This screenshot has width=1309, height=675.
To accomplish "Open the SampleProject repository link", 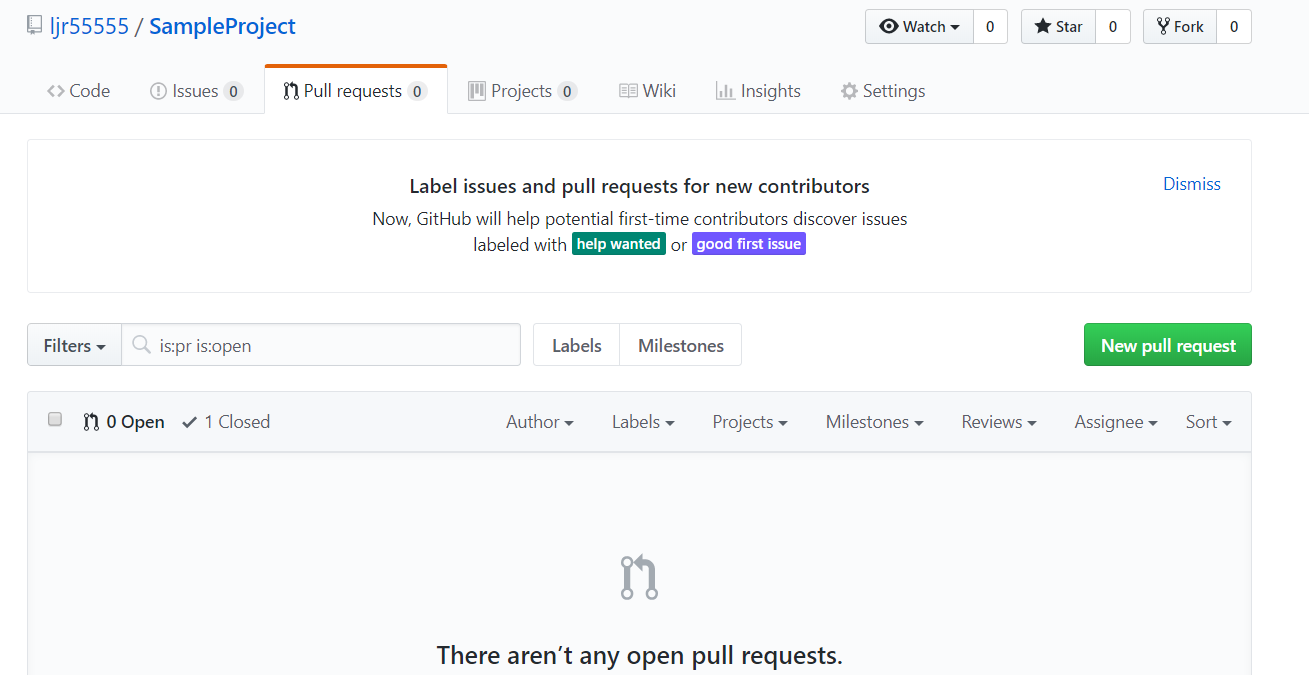I will point(222,26).
